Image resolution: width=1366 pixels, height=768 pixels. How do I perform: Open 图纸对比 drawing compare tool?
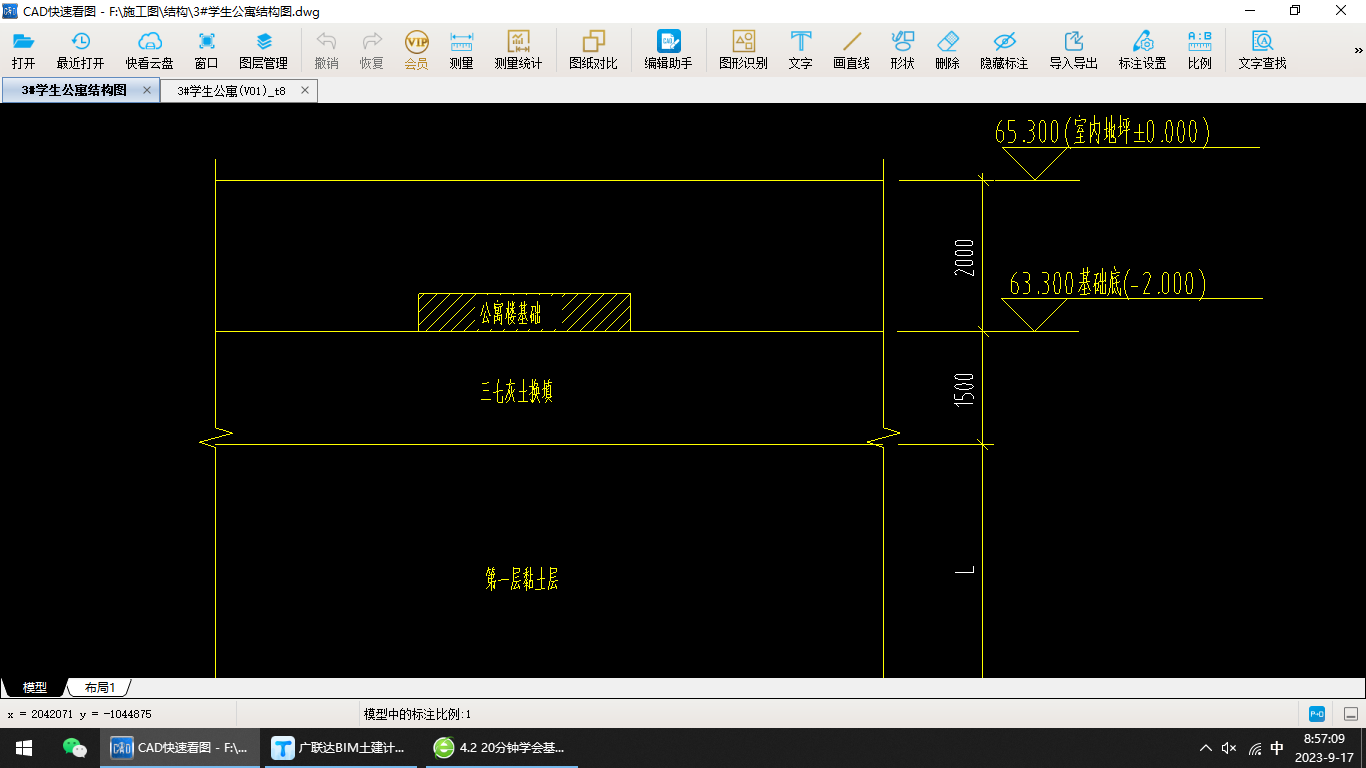pyautogui.click(x=593, y=51)
